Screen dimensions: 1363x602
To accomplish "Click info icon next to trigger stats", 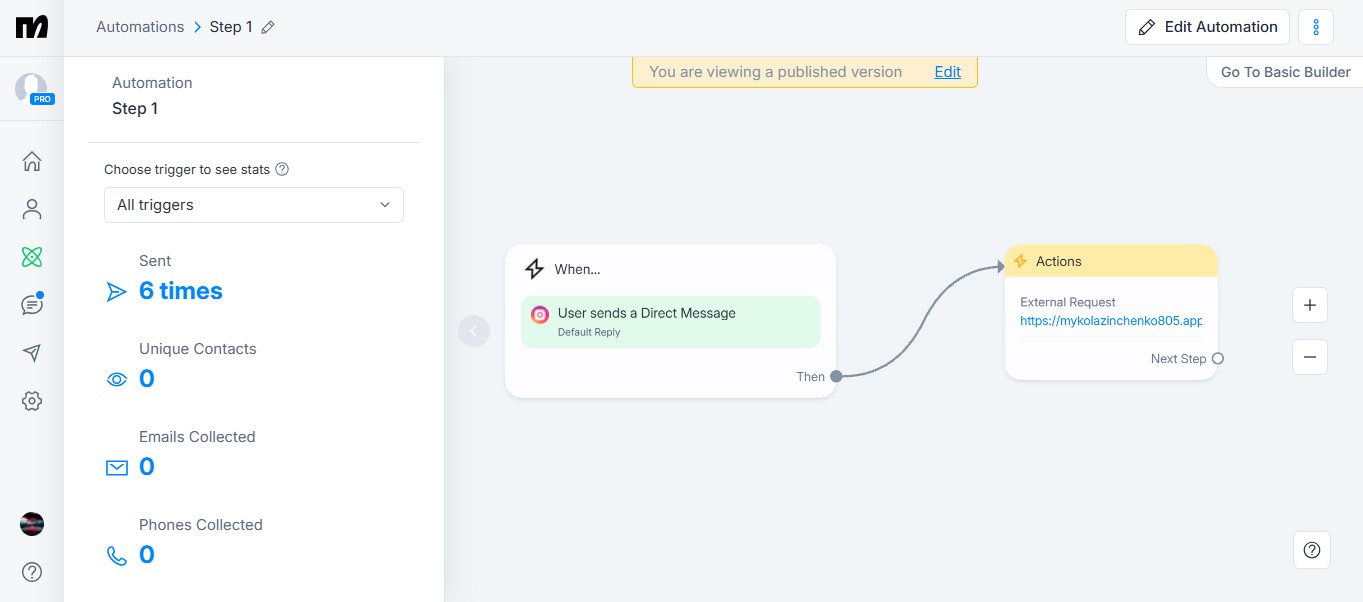I will tap(282, 169).
